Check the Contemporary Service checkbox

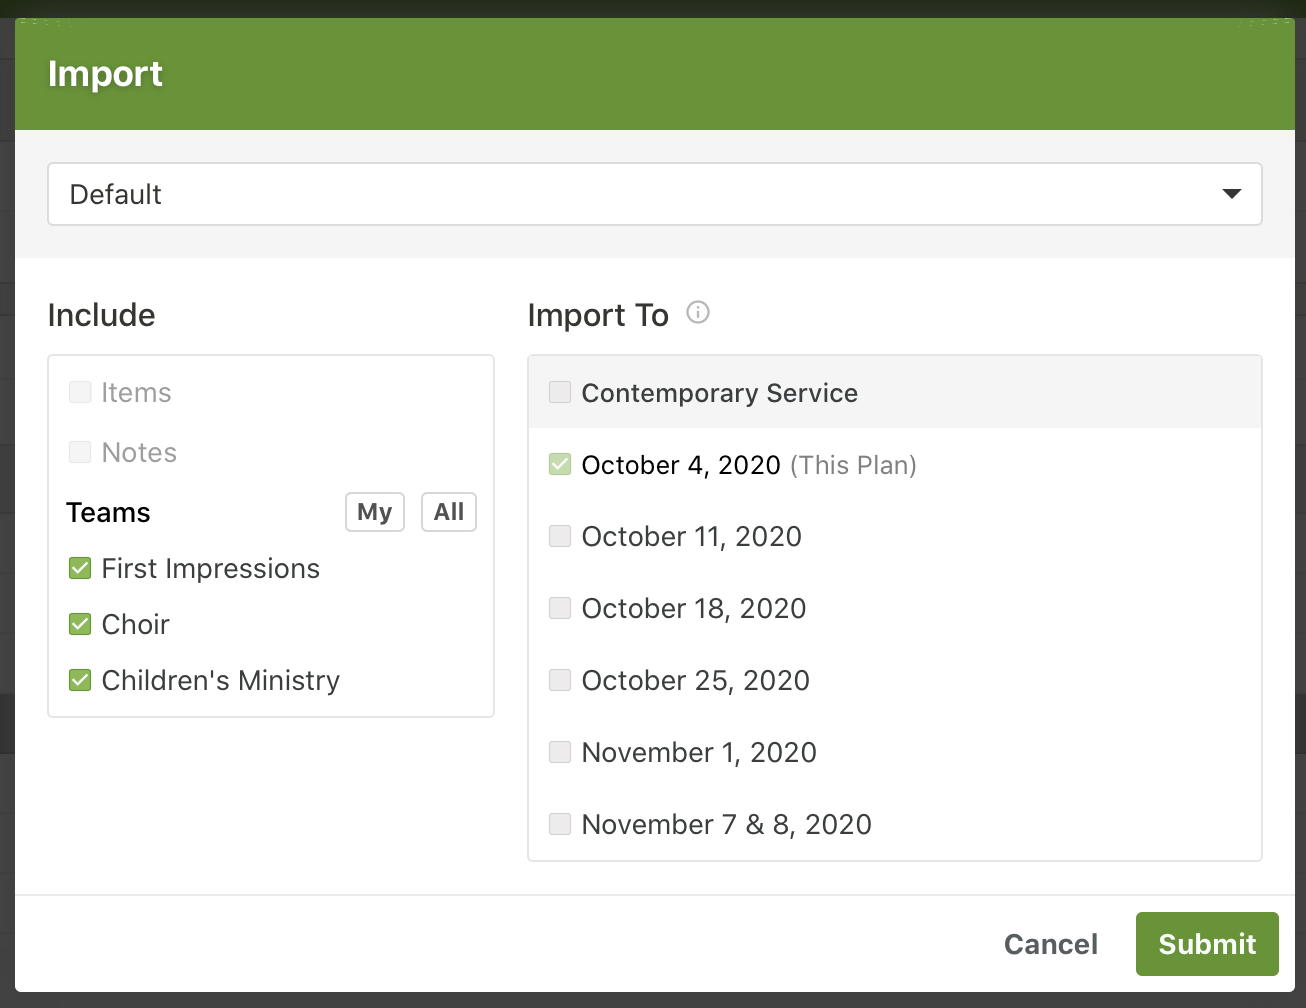[560, 392]
